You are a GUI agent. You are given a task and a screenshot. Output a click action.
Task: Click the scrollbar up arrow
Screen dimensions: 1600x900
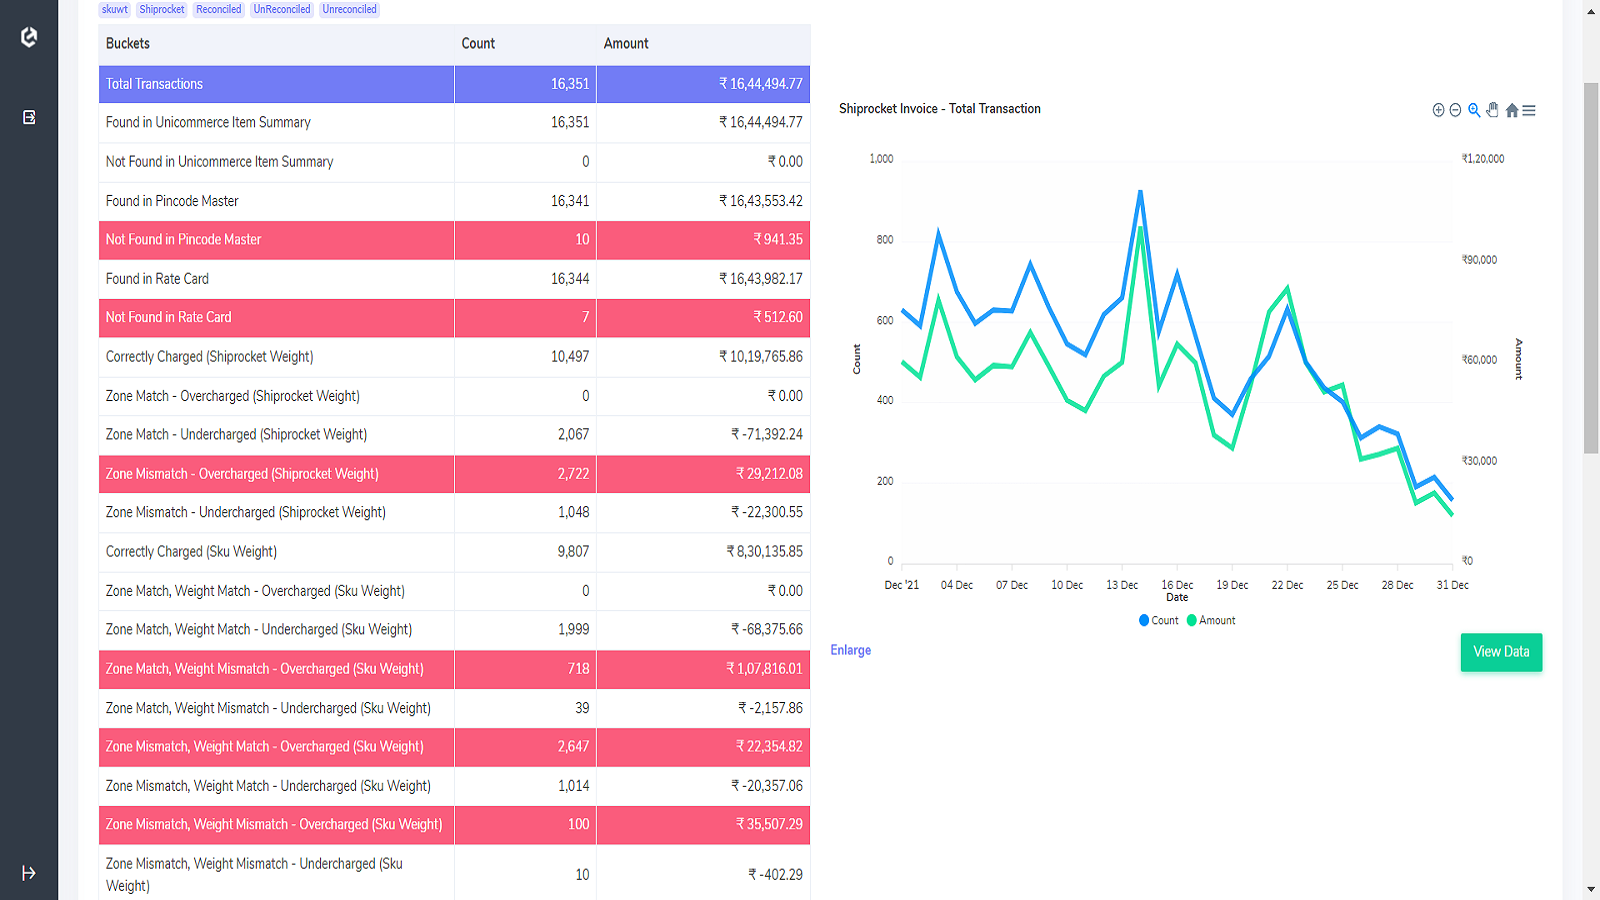click(x=1591, y=11)
